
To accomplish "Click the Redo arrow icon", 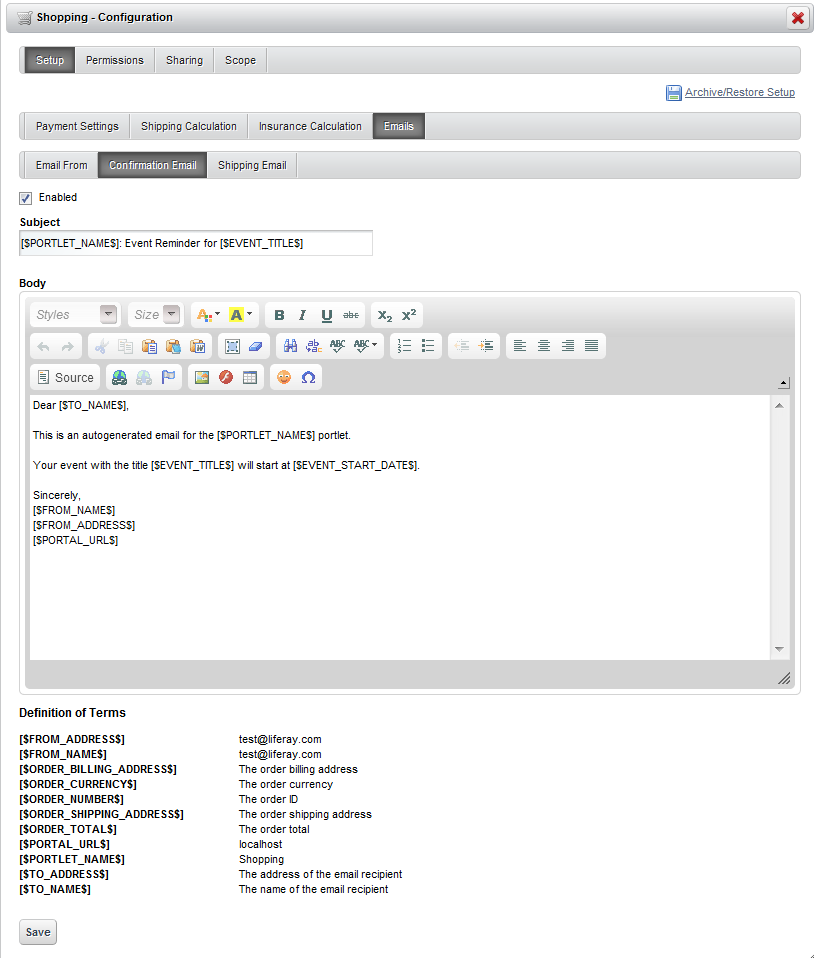I will point(68,346).
